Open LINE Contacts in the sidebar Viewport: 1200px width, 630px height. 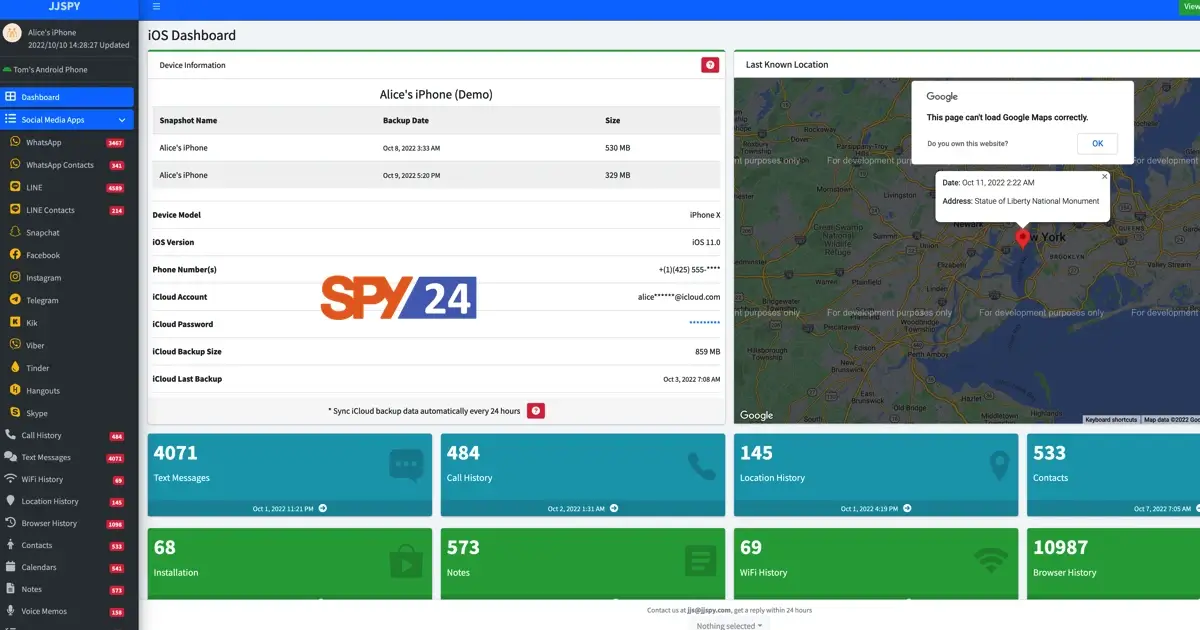[x=68, y=210]
